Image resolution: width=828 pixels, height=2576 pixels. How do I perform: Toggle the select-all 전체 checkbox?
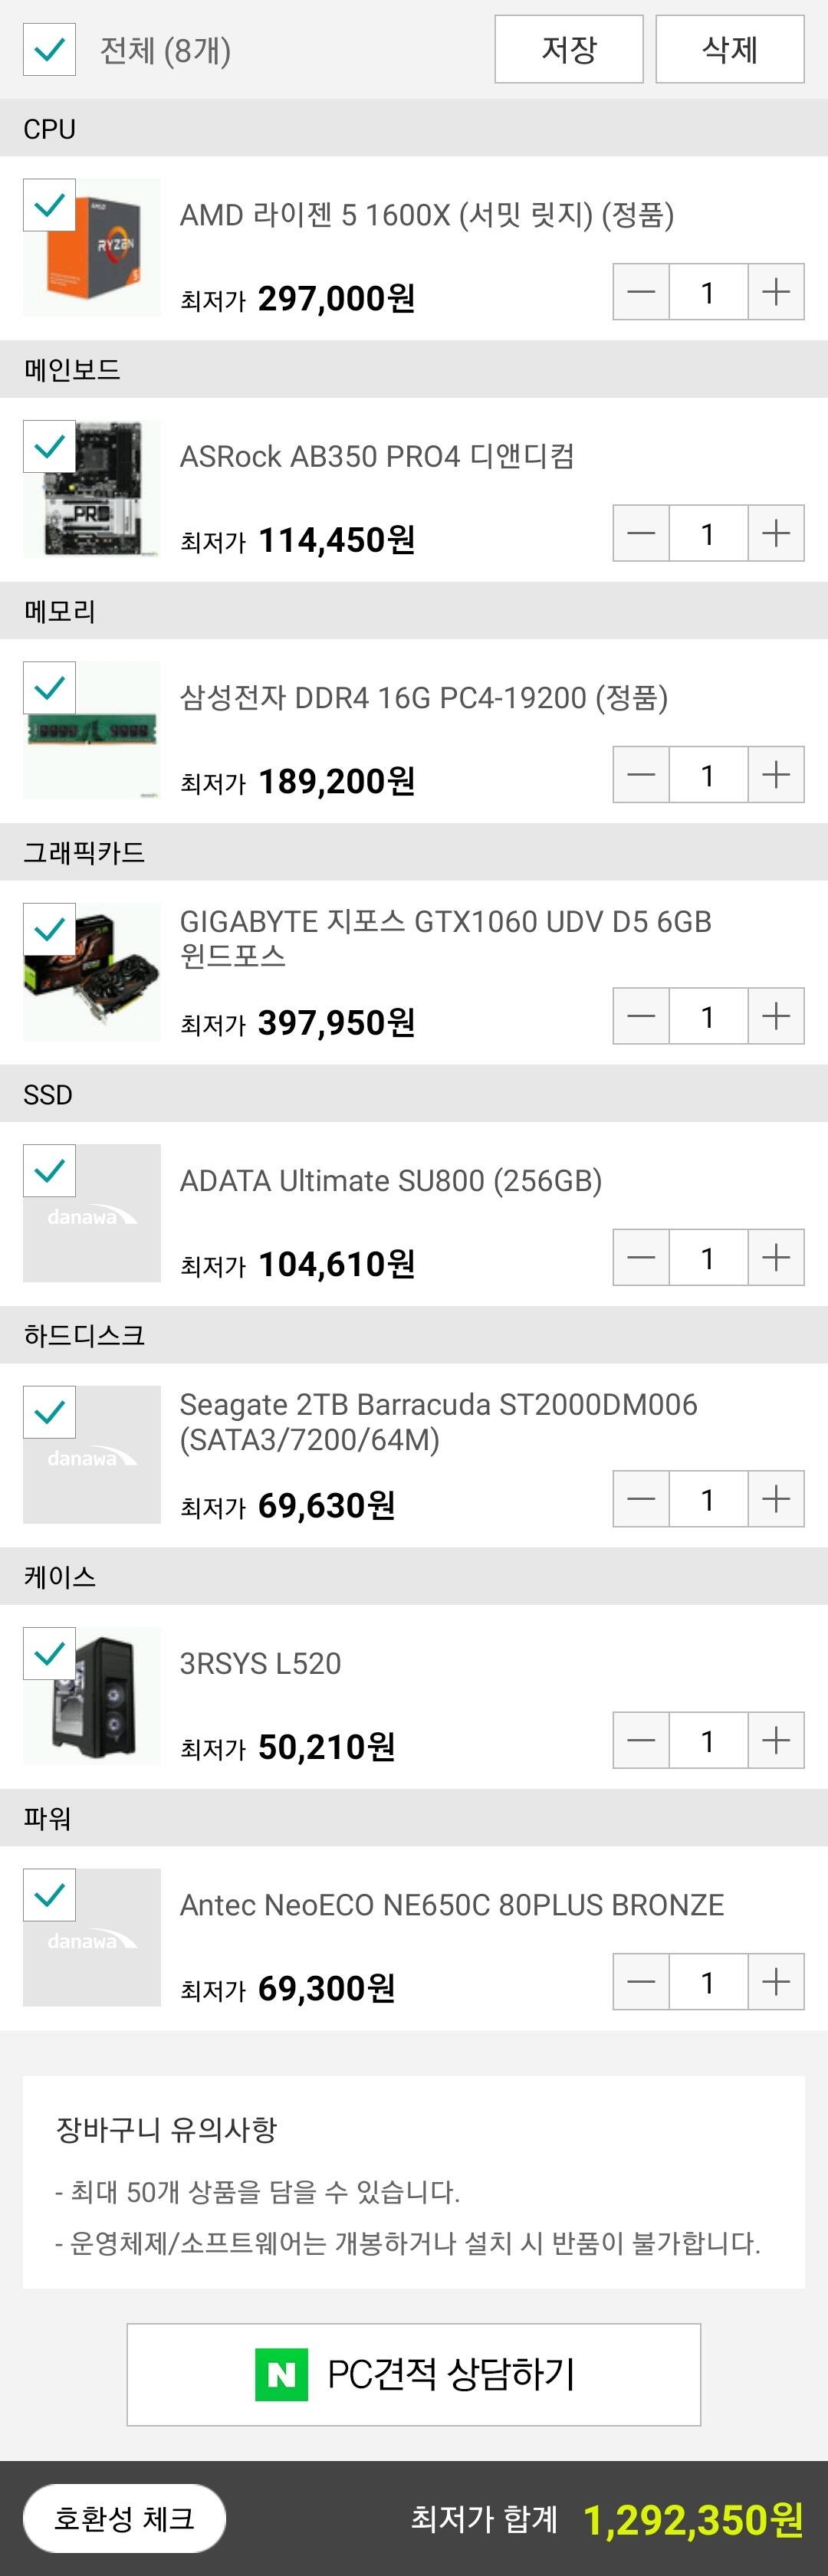pos(49,50)
